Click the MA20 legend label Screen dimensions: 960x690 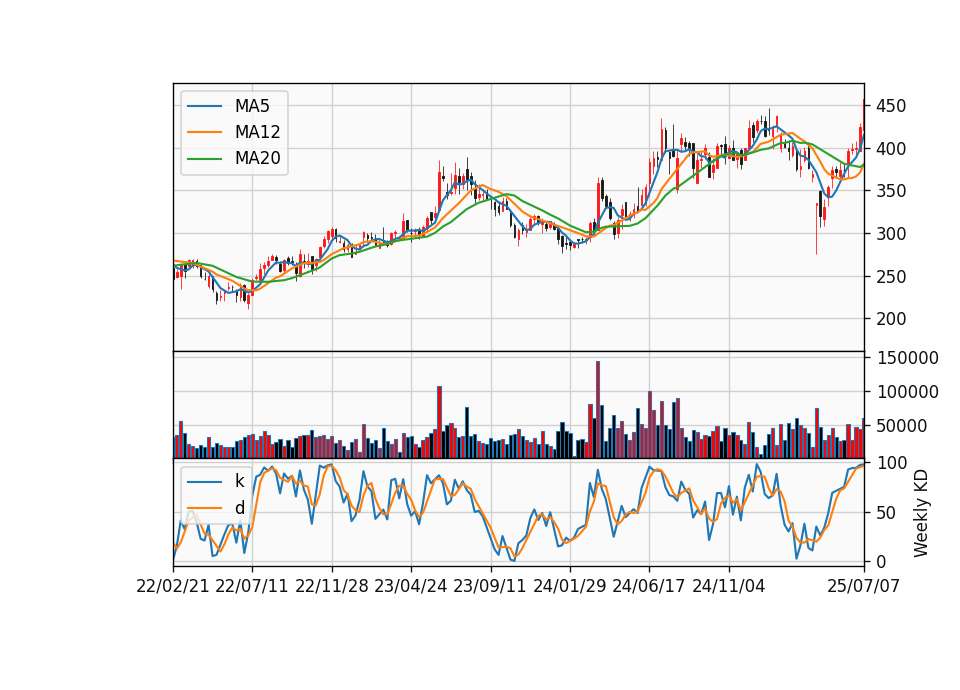point(257,159)
